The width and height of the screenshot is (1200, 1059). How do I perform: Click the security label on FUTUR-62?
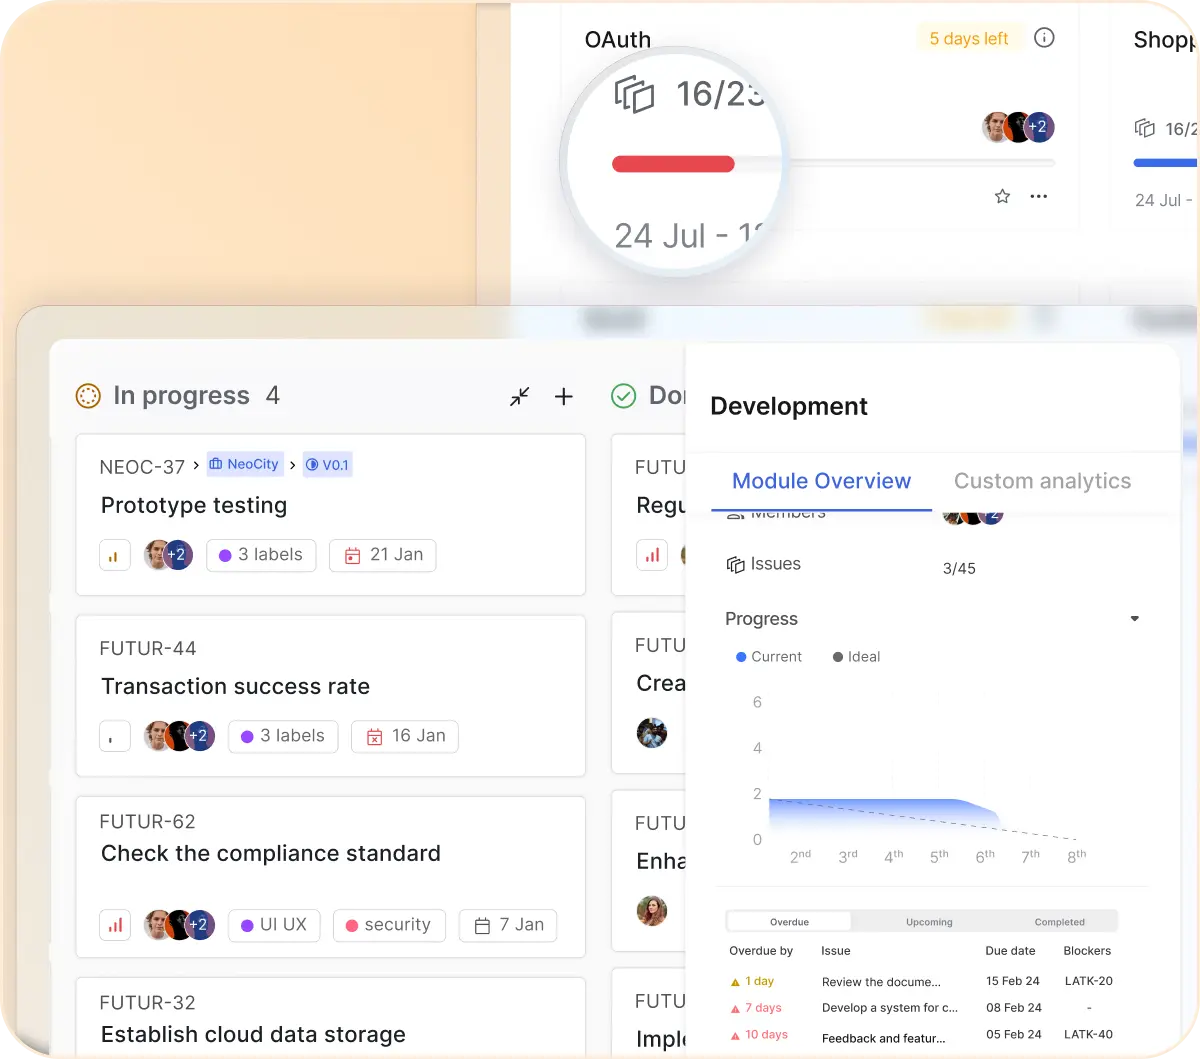388,925
